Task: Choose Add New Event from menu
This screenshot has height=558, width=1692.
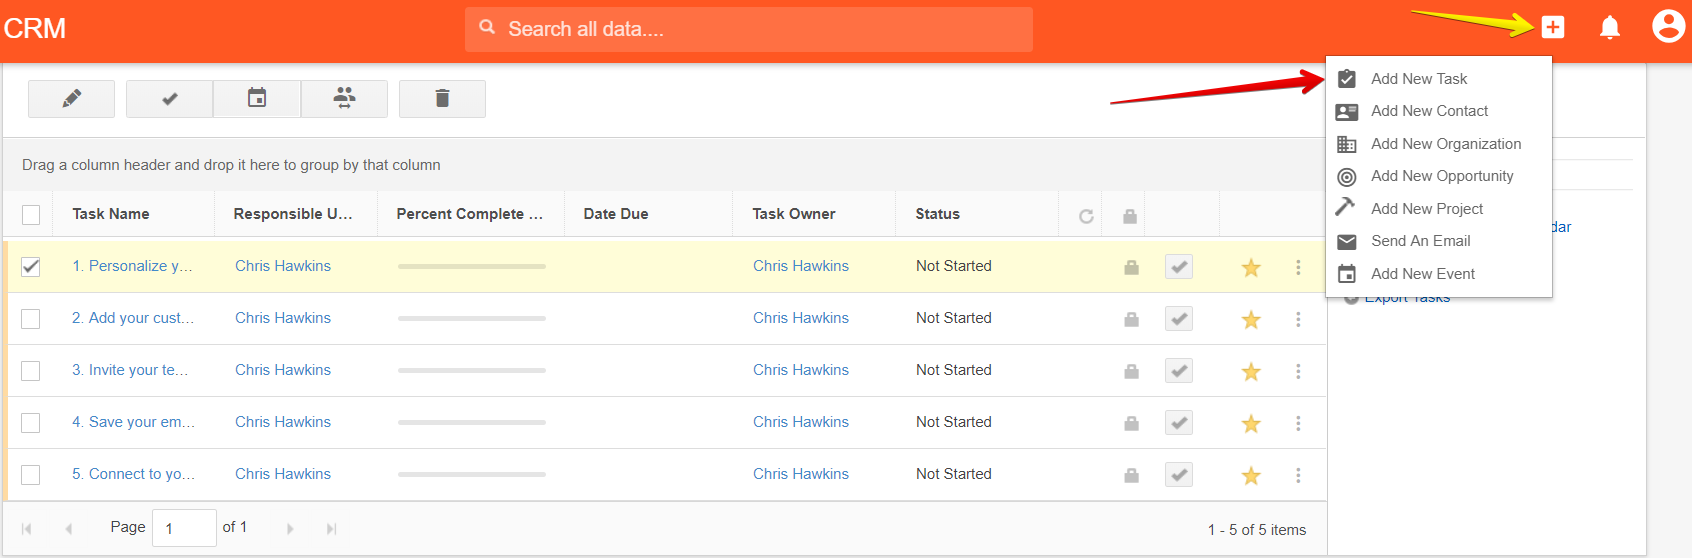Action: point(1439,274)
